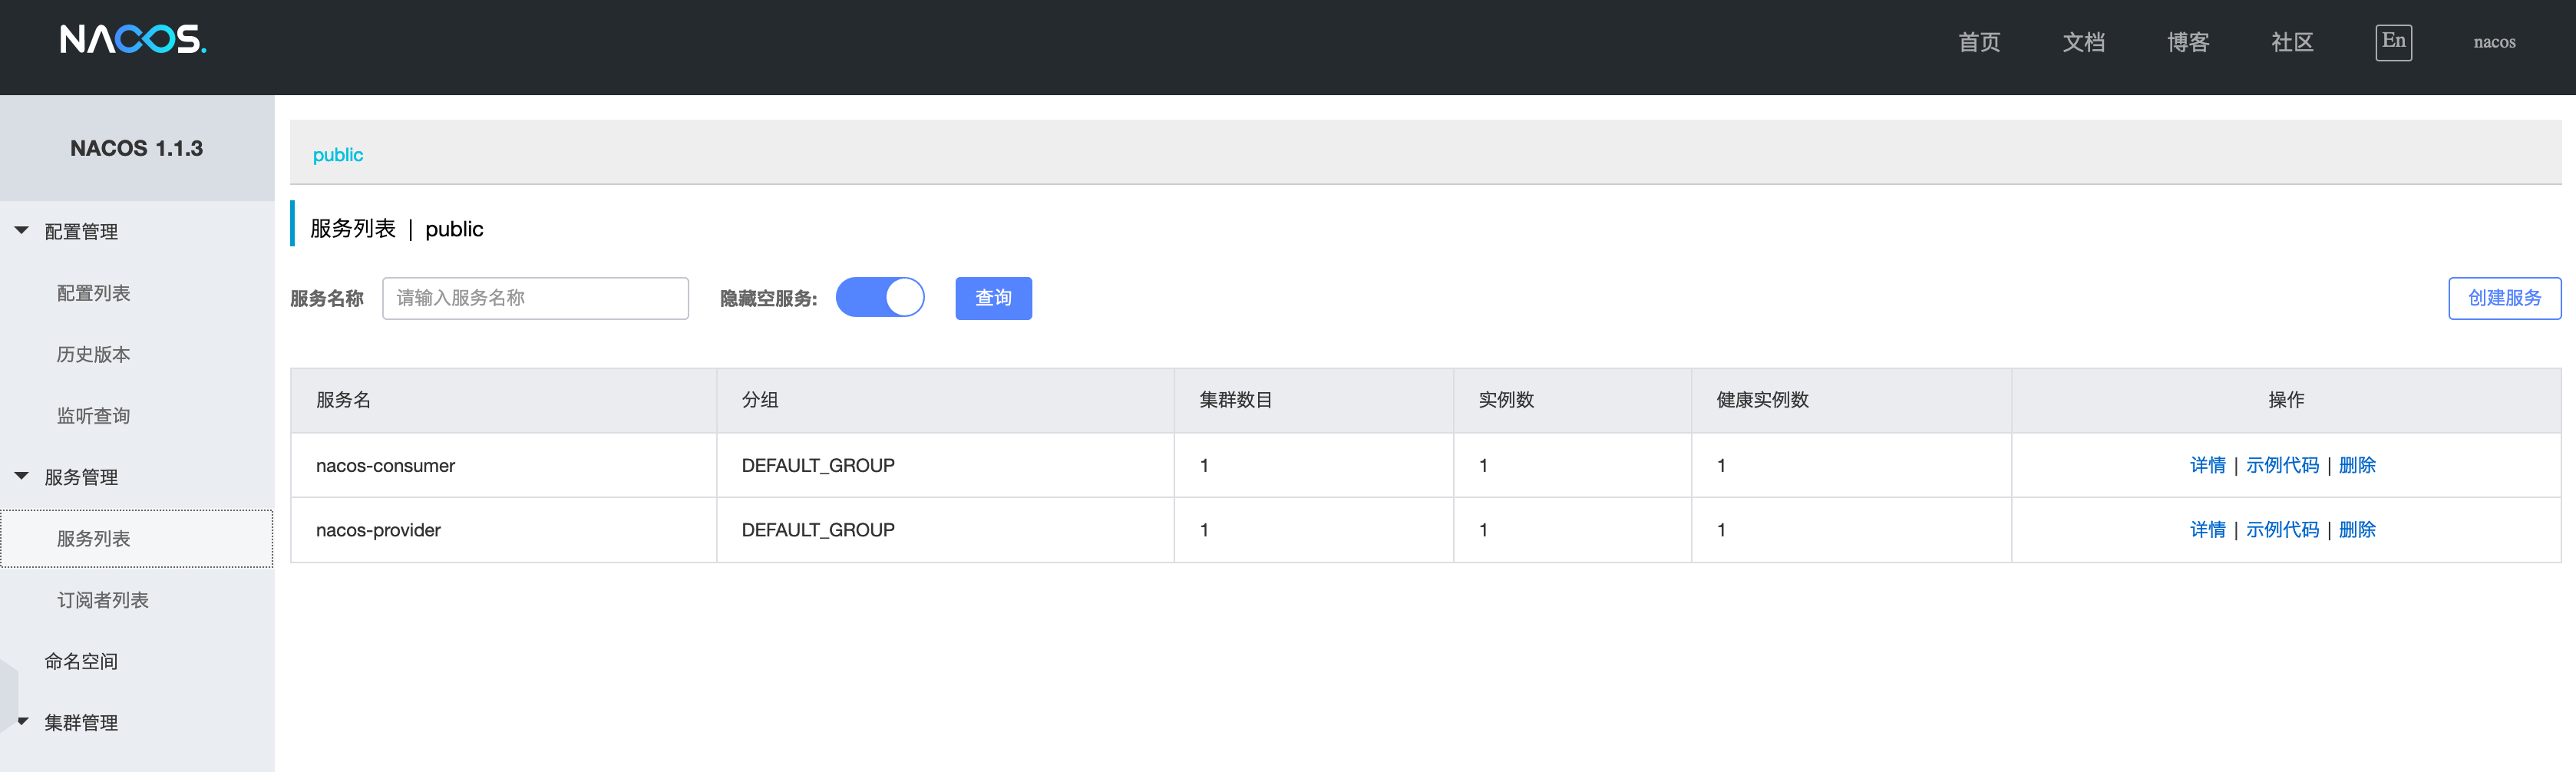Go to 监听查询 page
The height and width of the screenshot is (772, 2576).
pos(93,416)
